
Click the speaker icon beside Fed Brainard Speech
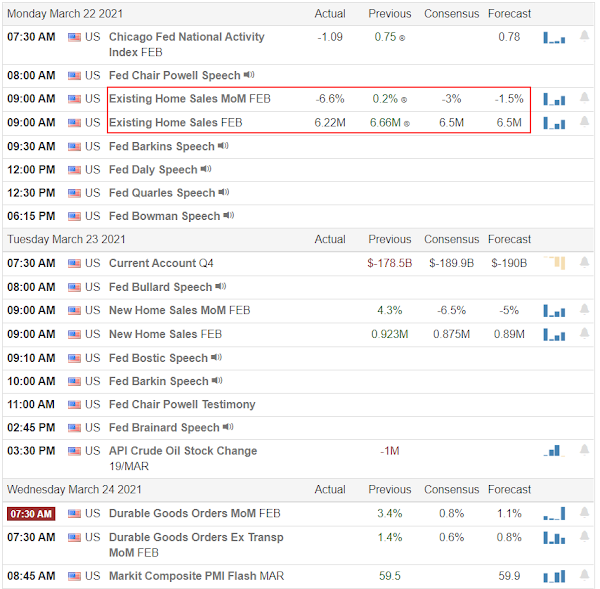228,426
